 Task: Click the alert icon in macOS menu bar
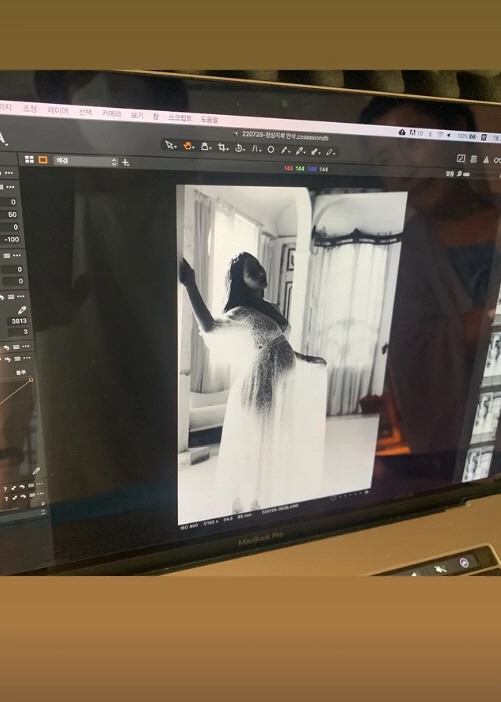coord(402,132)
